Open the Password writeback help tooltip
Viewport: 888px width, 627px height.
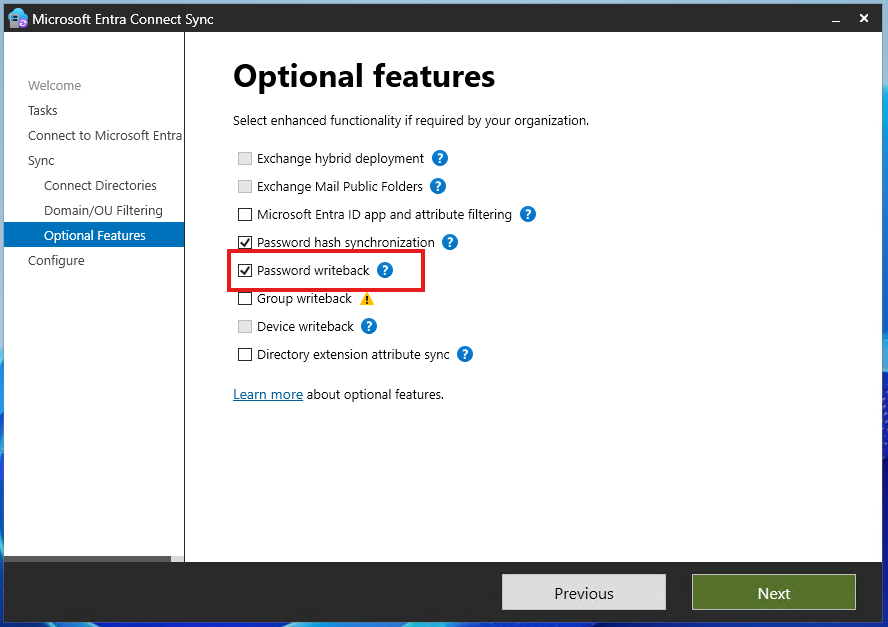[385, 270]
